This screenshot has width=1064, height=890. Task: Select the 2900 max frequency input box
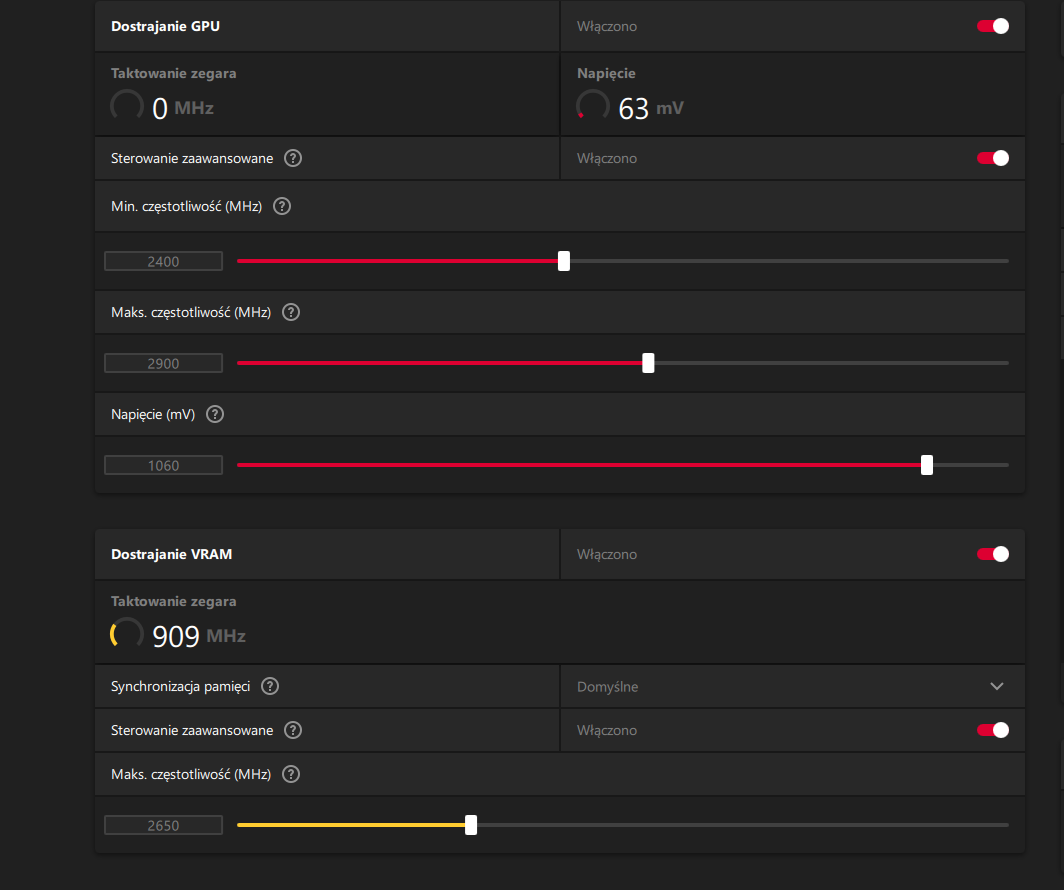163,364
